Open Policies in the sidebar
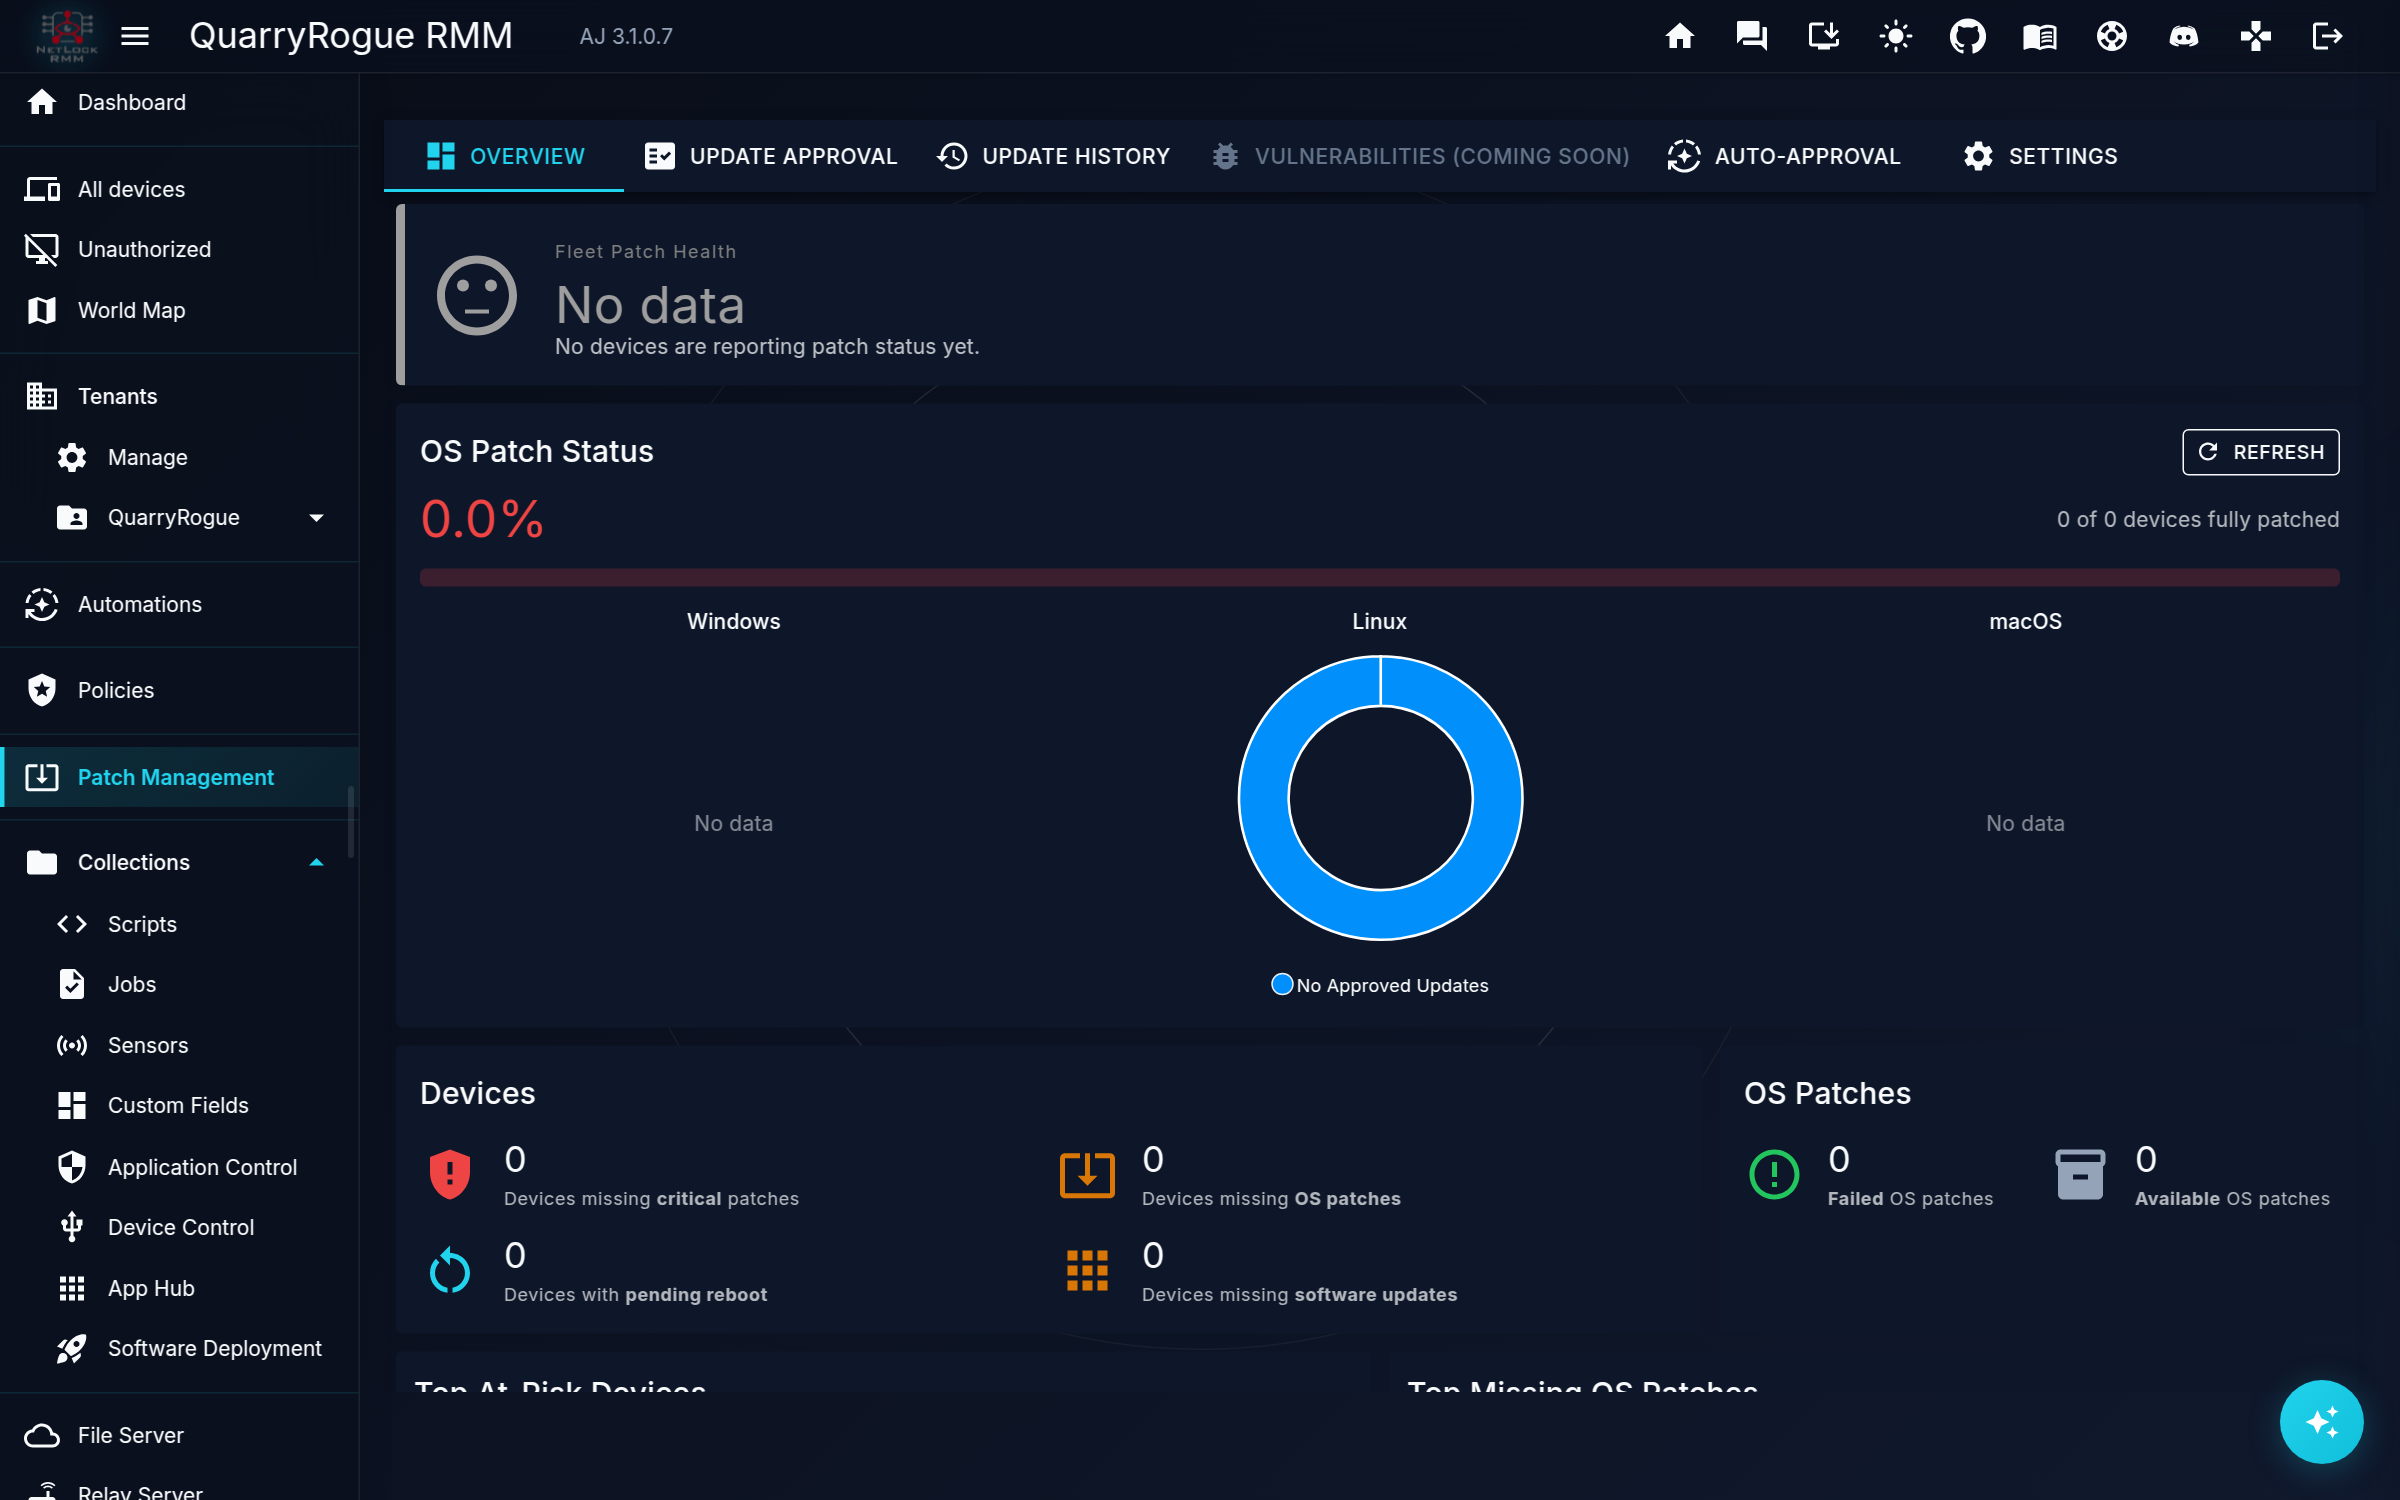The height and width of the screenshot is (1500, 2400). (x=179, y=690)
